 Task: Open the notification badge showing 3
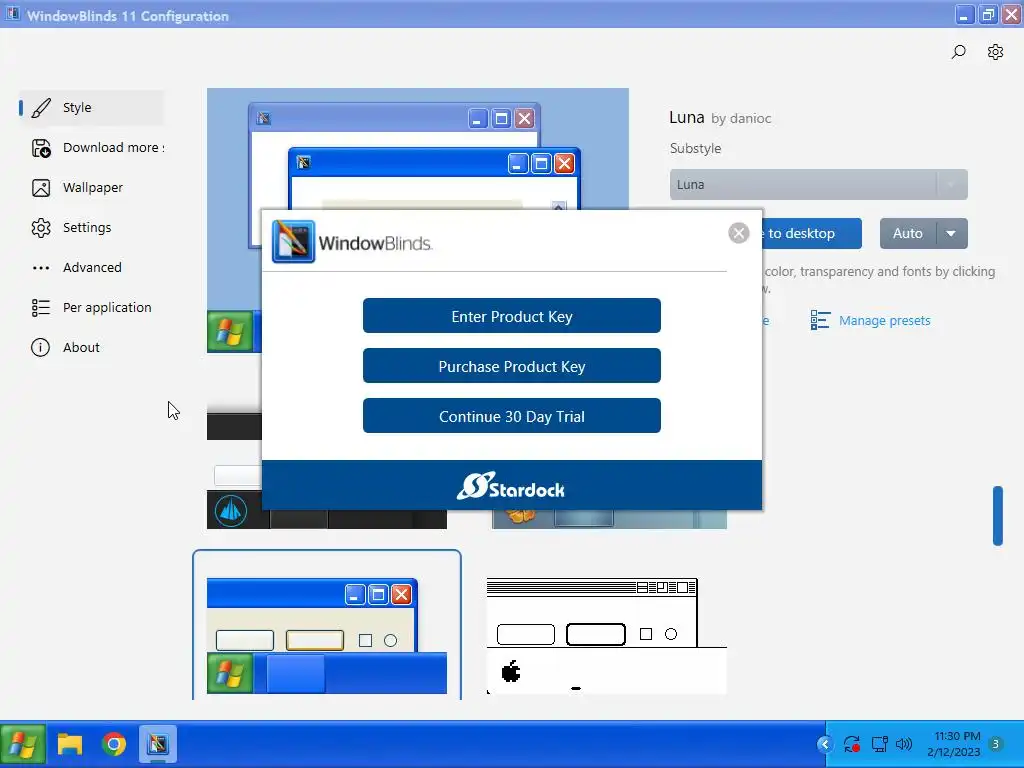pyautogui.click(x=995, y=744)
